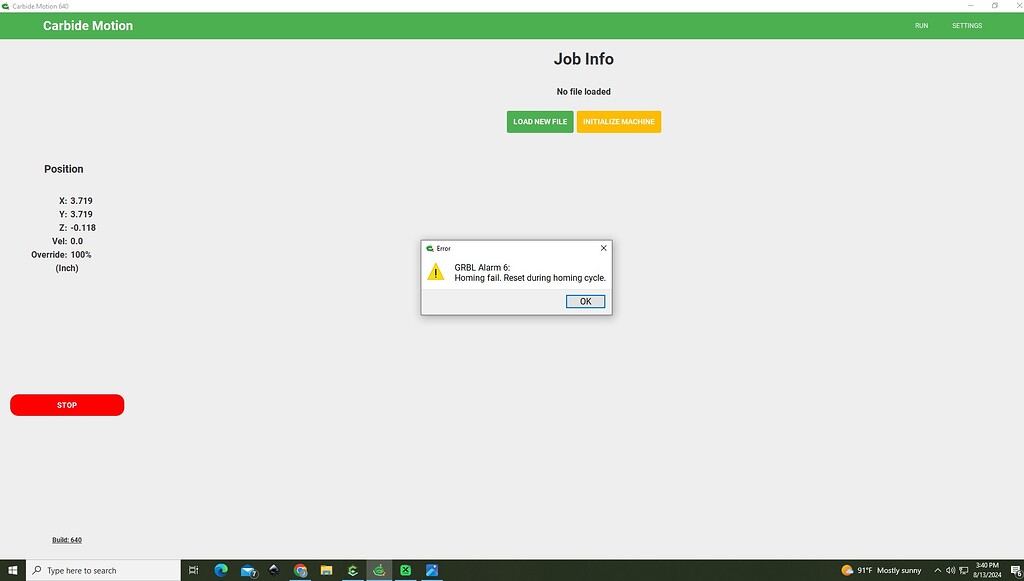Open the Settings tab in the header
The width and height of the screenshot is (1024, 581).
966,26
